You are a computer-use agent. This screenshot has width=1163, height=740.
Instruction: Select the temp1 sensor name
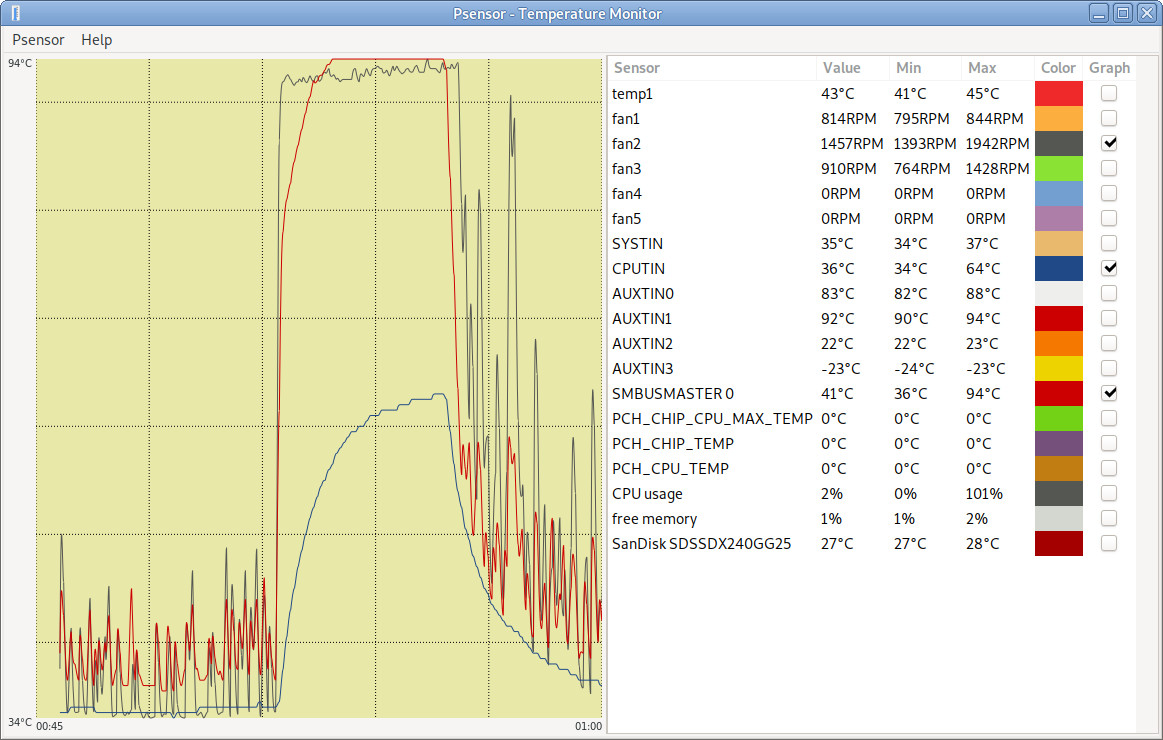tap(633, 94)
